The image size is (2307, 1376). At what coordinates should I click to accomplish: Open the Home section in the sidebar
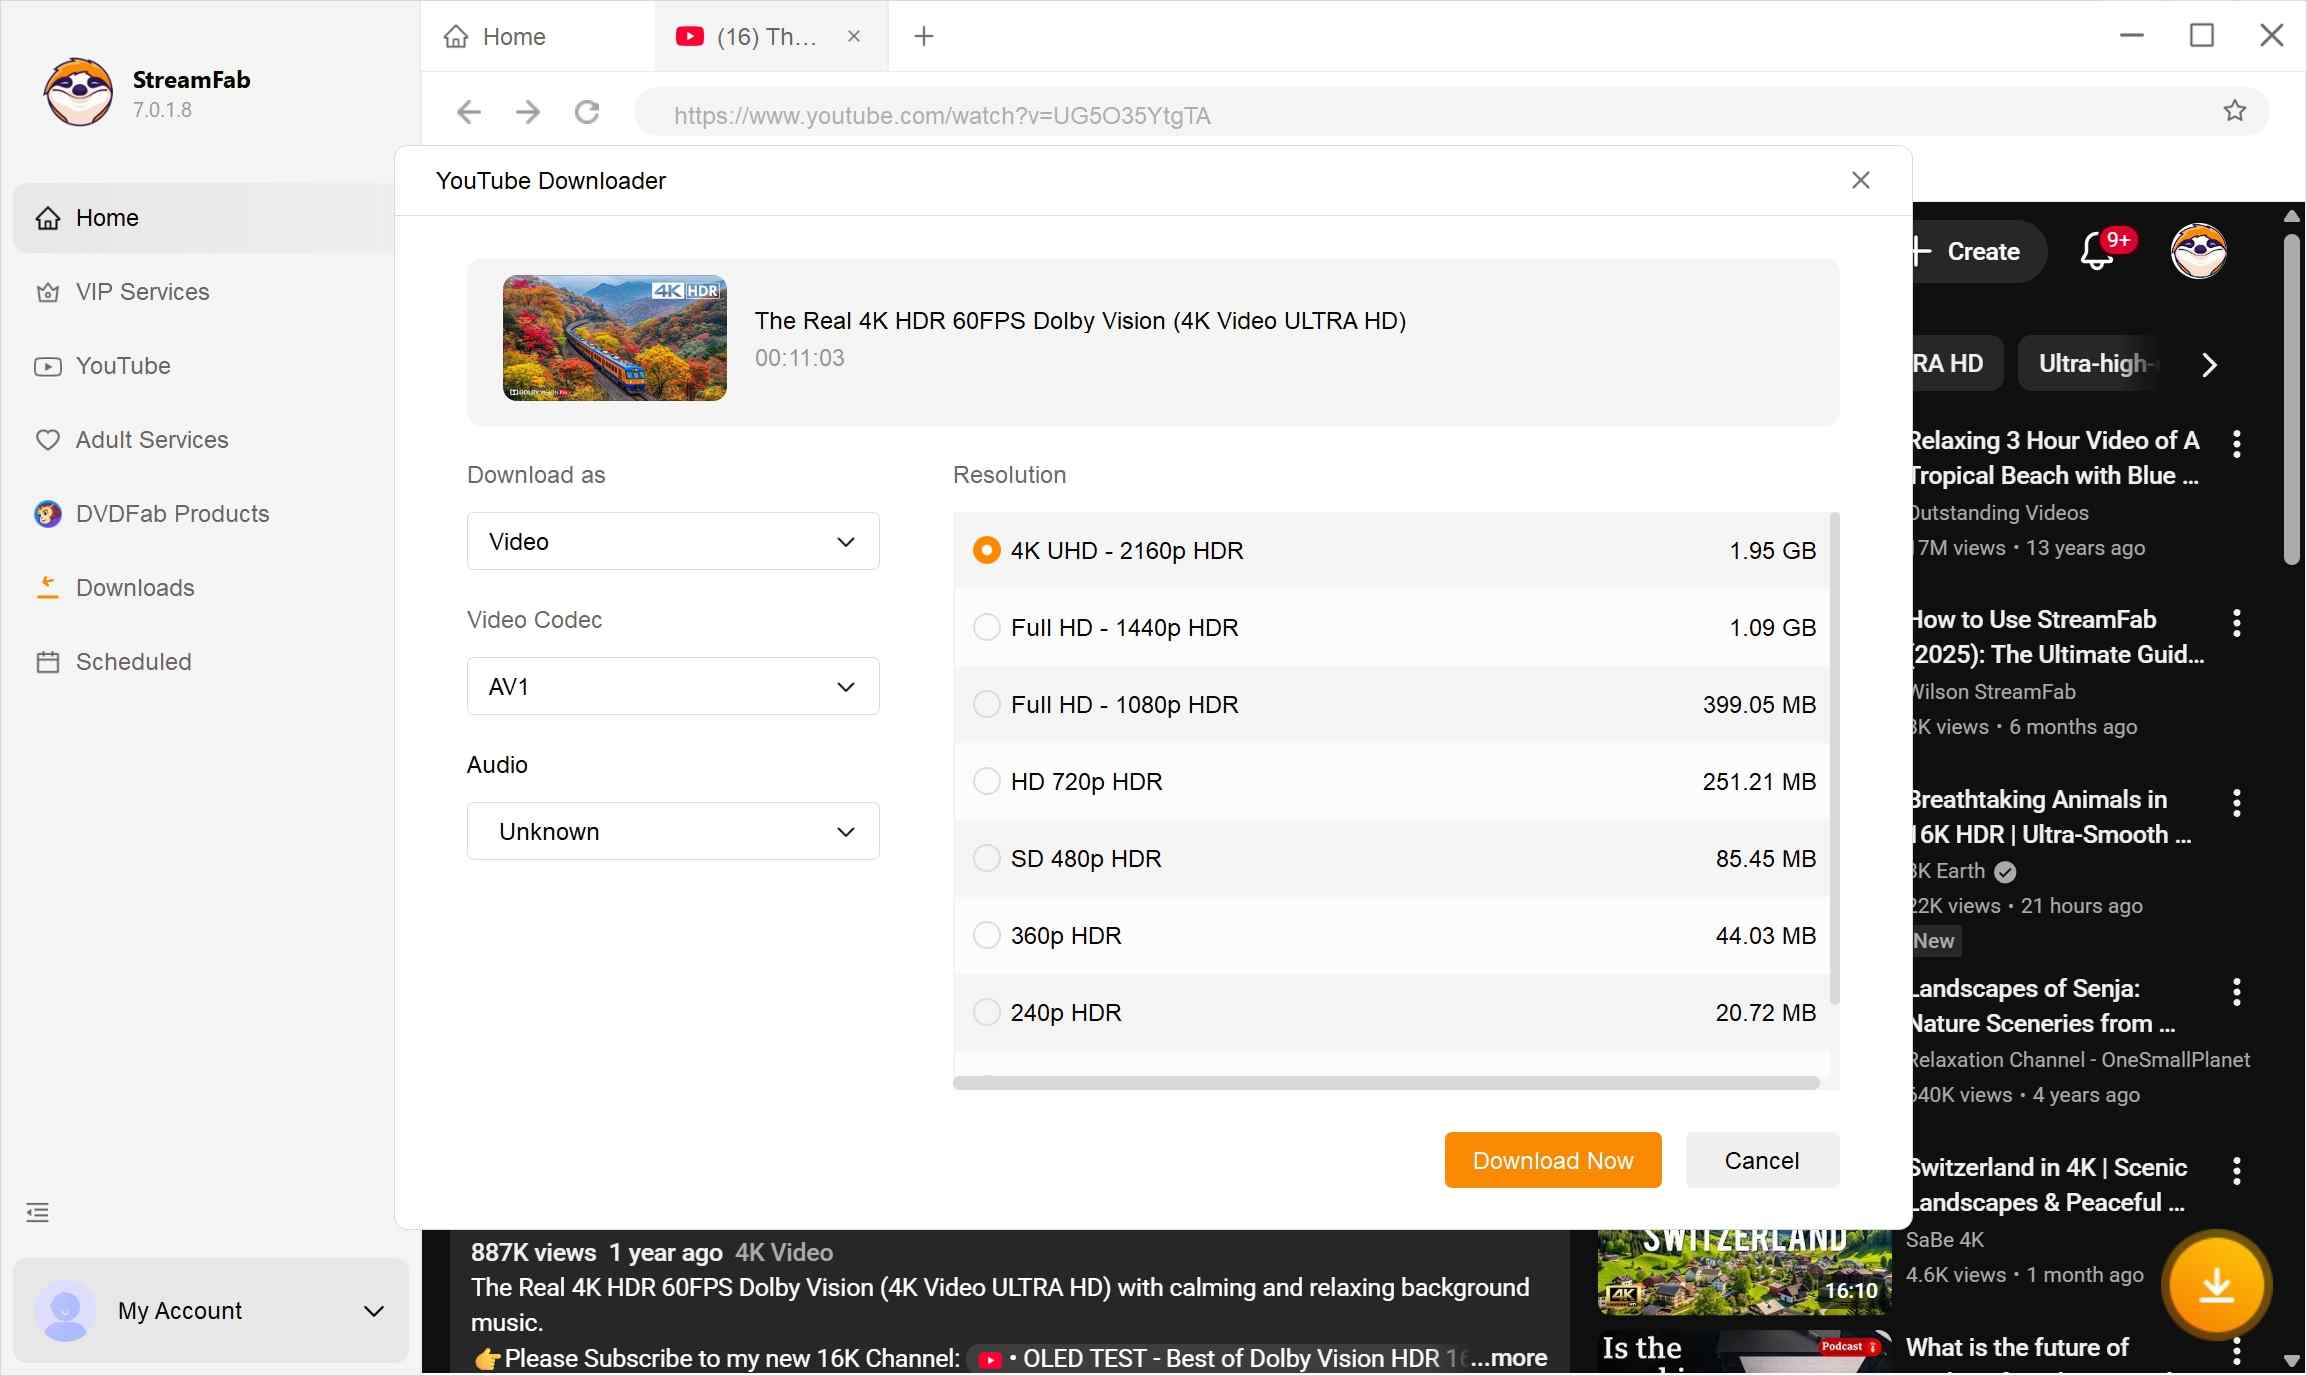[106, 217]
